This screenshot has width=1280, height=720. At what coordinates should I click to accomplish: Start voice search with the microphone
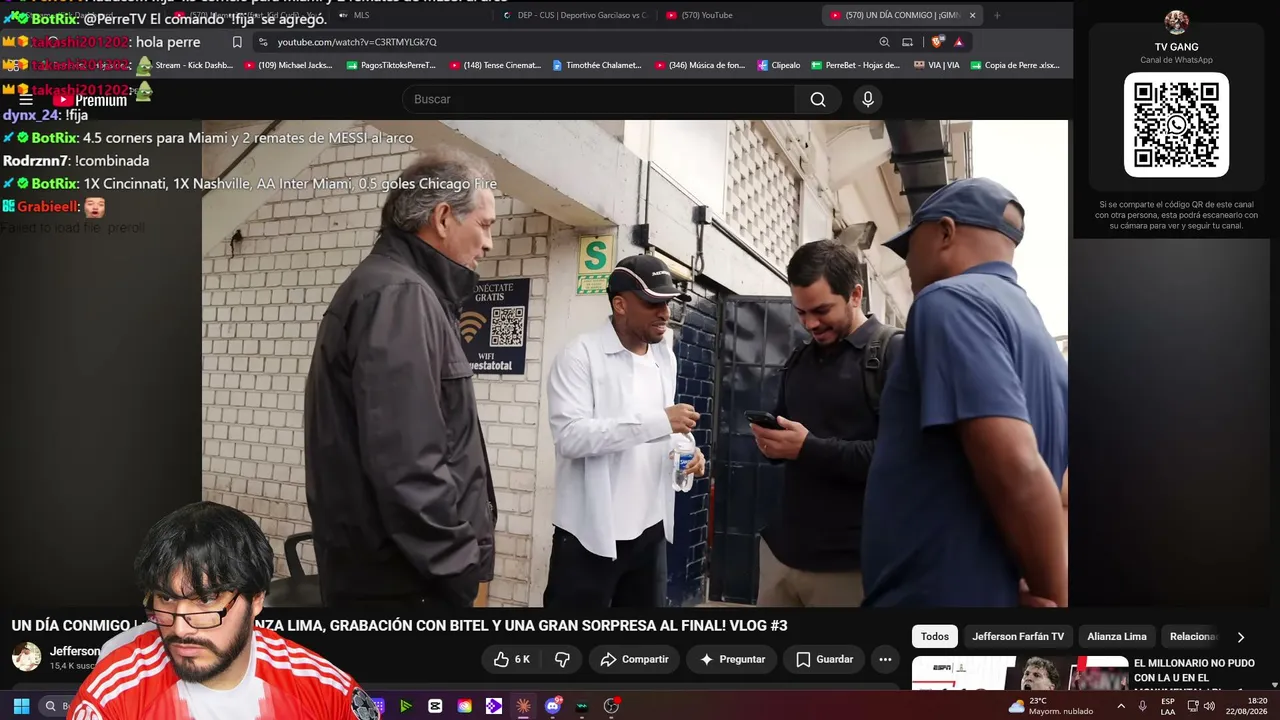coord(868,99)
